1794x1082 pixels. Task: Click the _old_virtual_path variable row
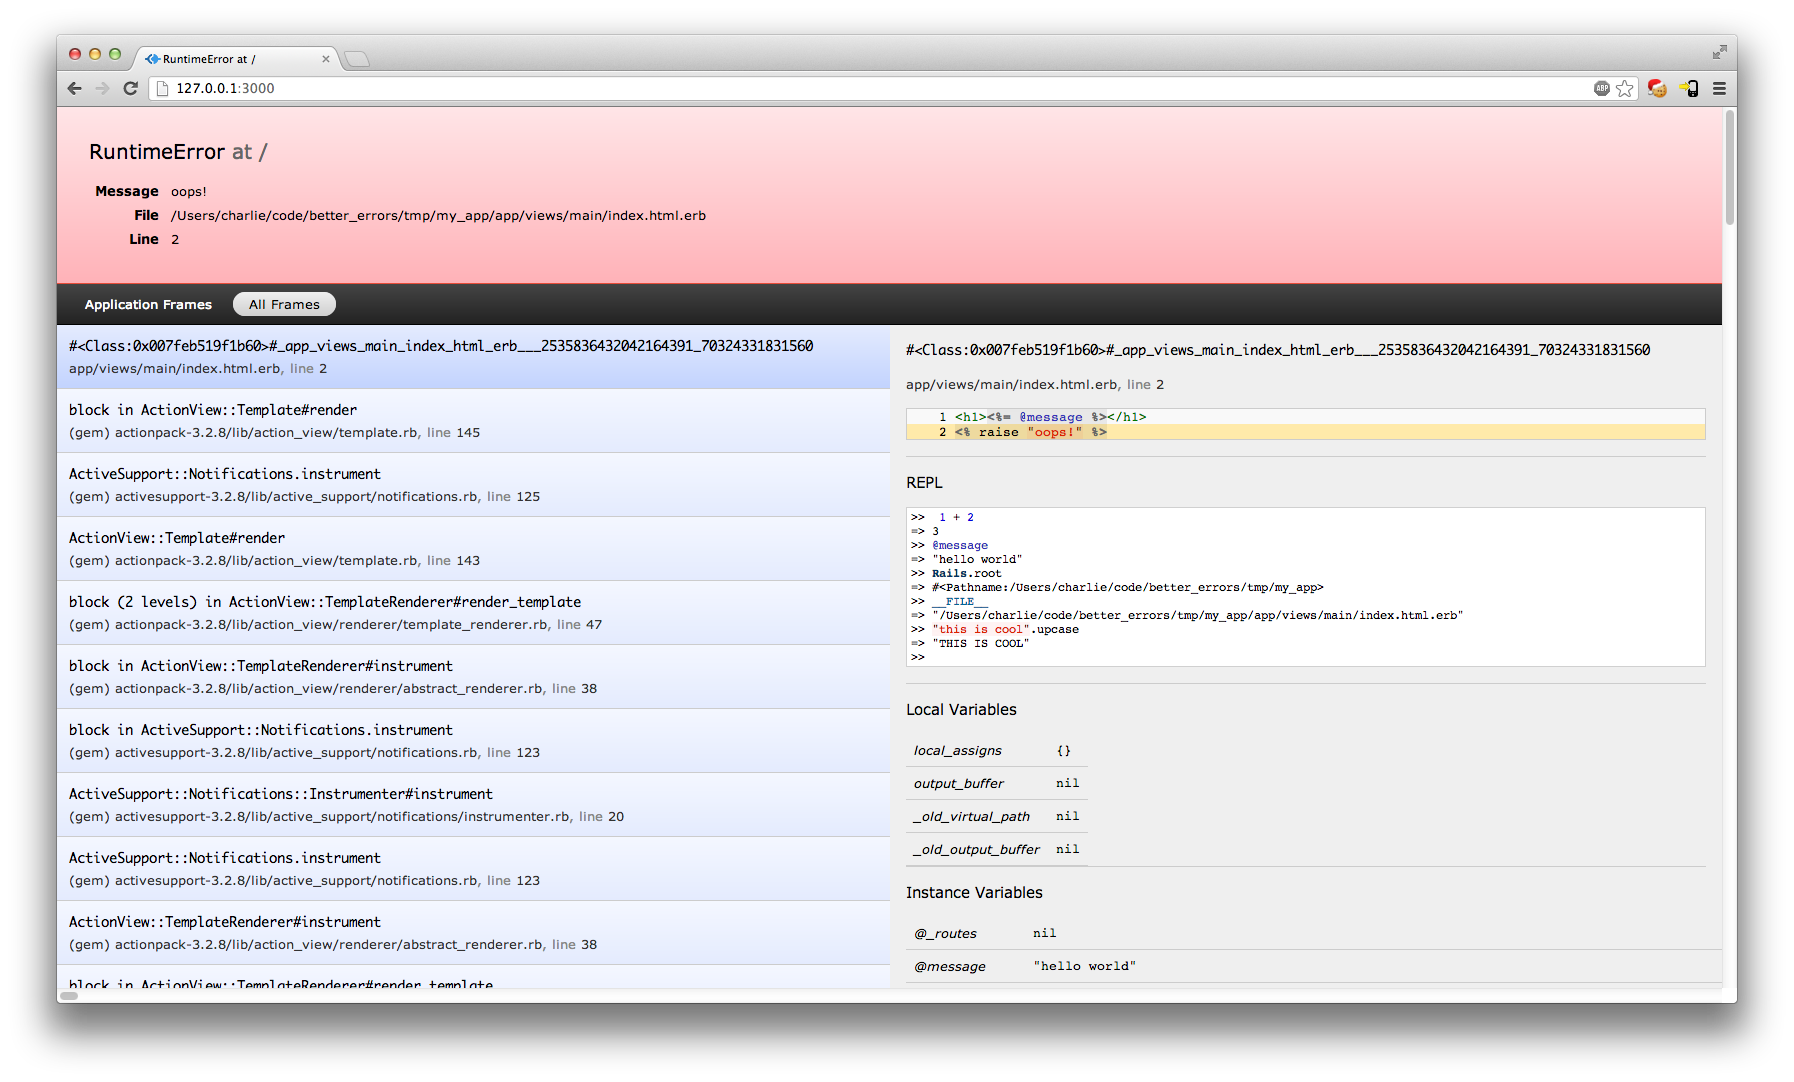[x=996, y=816]
